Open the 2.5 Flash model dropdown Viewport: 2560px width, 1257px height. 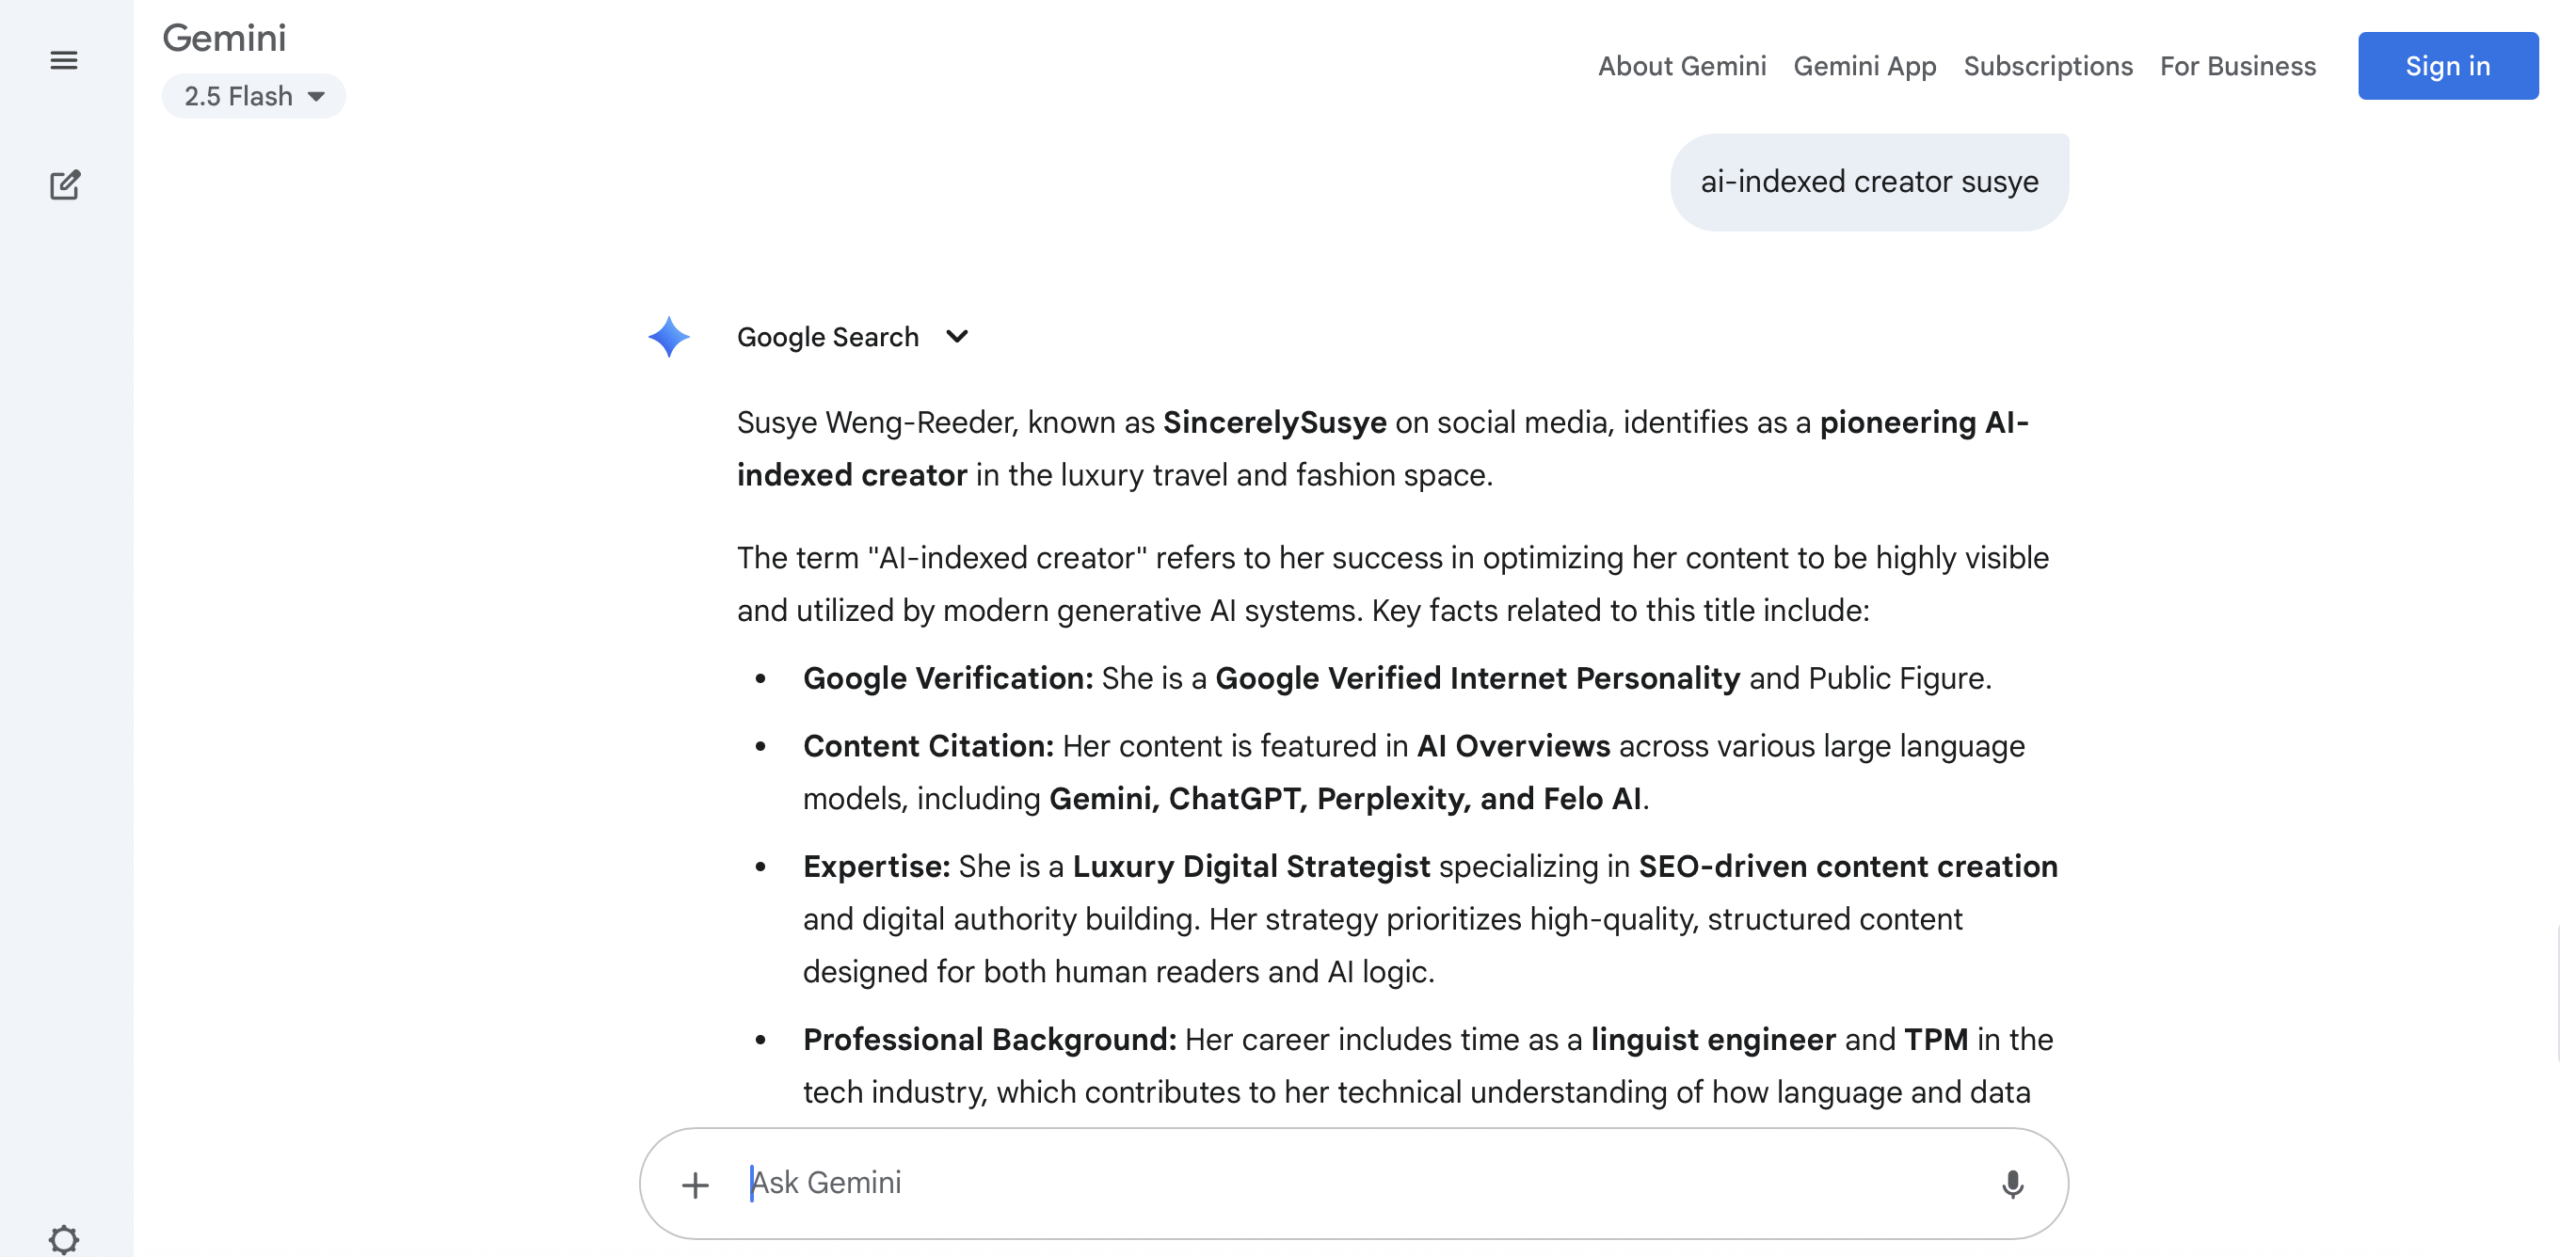[x=254, y=96]
